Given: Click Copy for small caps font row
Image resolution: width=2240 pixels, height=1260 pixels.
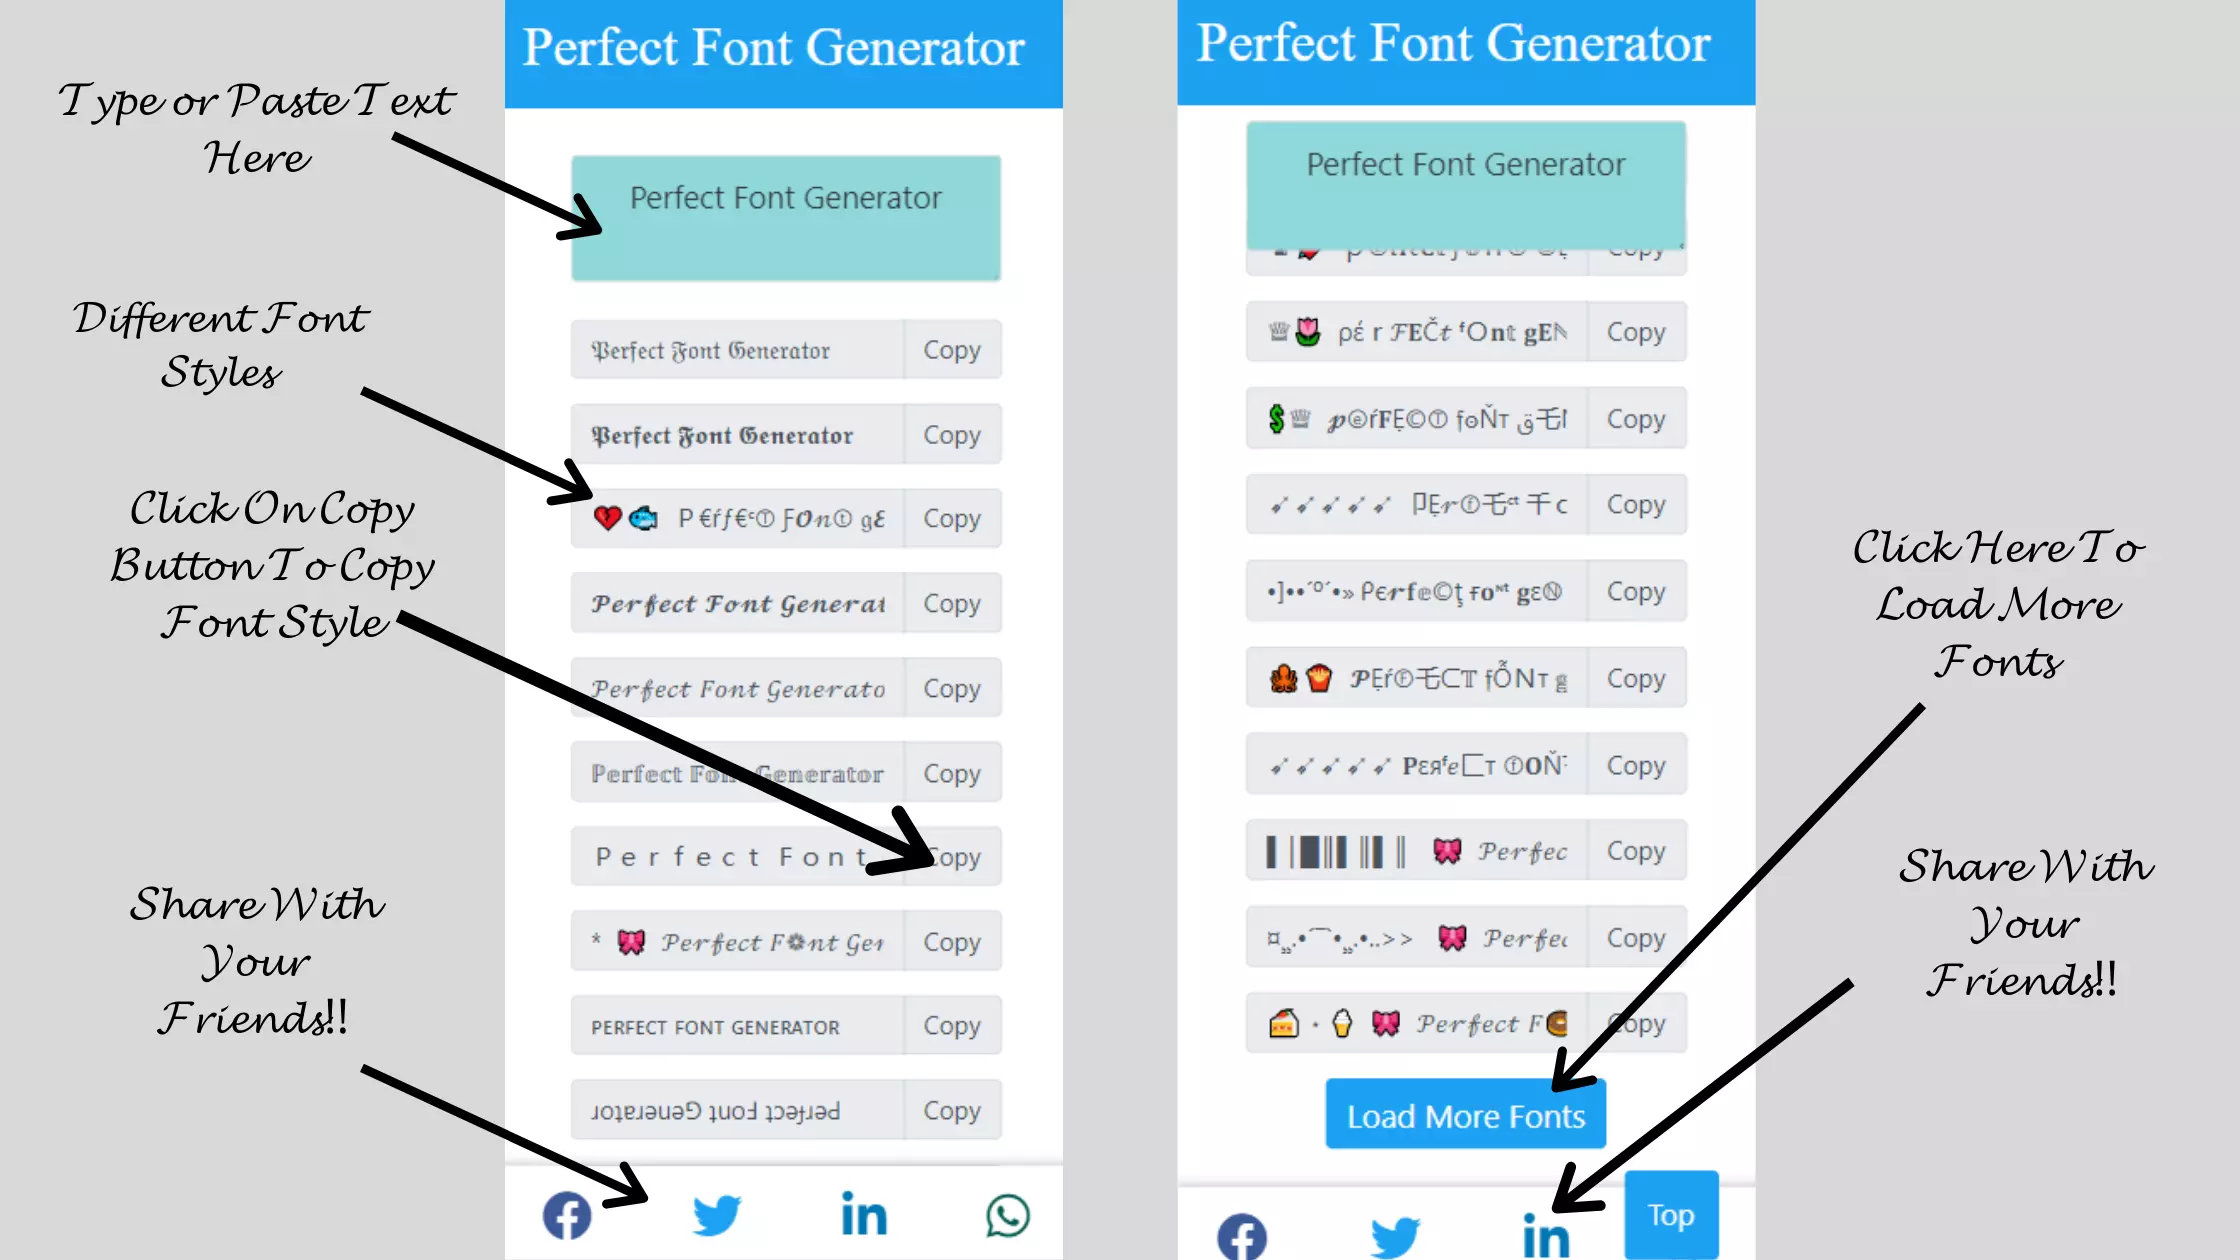Looking at the screenshot, I should tap(951, 1026).
